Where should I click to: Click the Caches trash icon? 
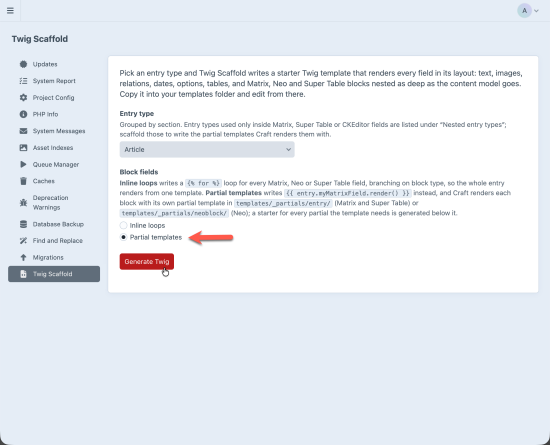[24, 181]
